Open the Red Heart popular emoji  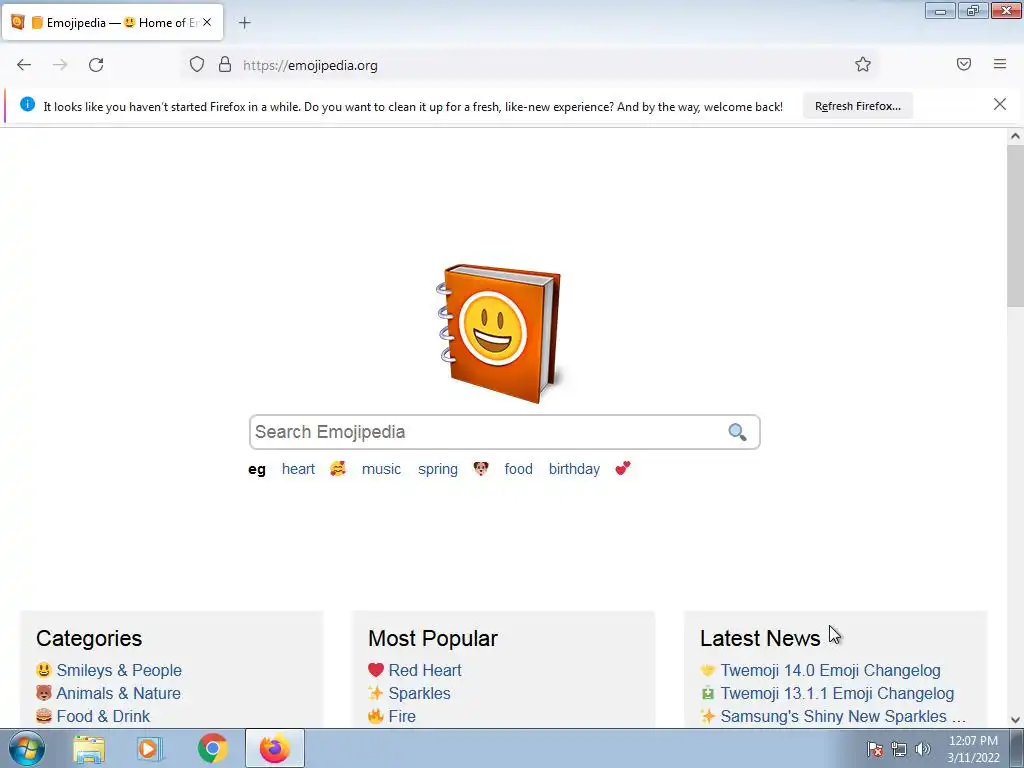pos(425,670)
